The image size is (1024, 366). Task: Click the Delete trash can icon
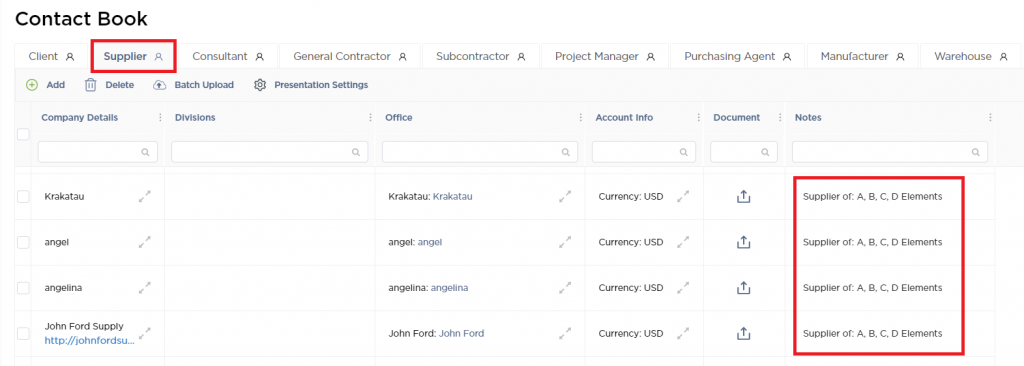pos(91,85)
